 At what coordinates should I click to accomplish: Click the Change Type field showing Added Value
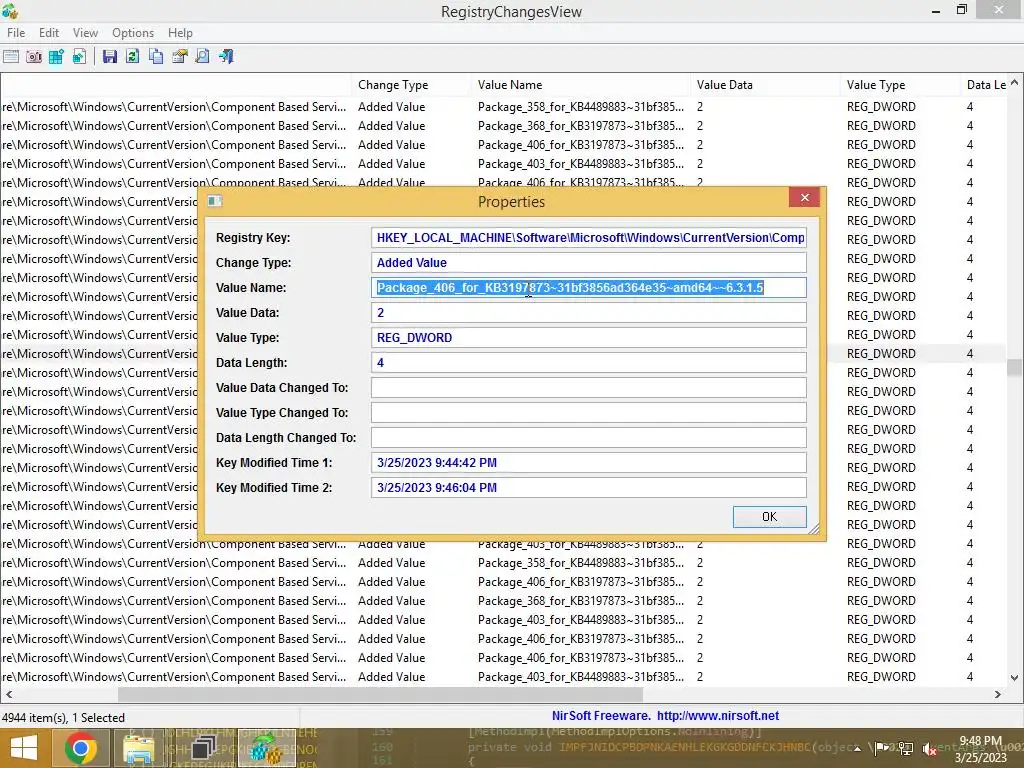tap(588, 263)
